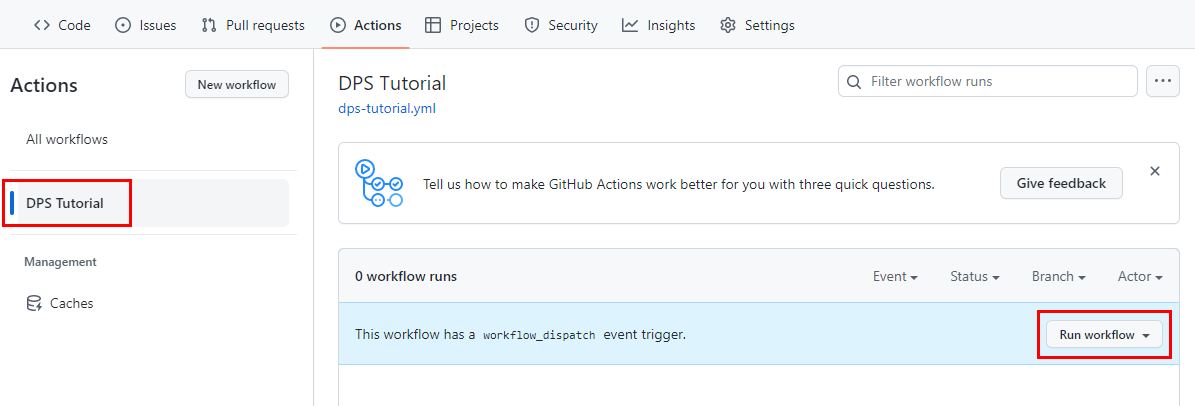Screen dimensions: 1195x406
Task: Dismiss the feedback banner with X
Action: [x=1155, y=171]
